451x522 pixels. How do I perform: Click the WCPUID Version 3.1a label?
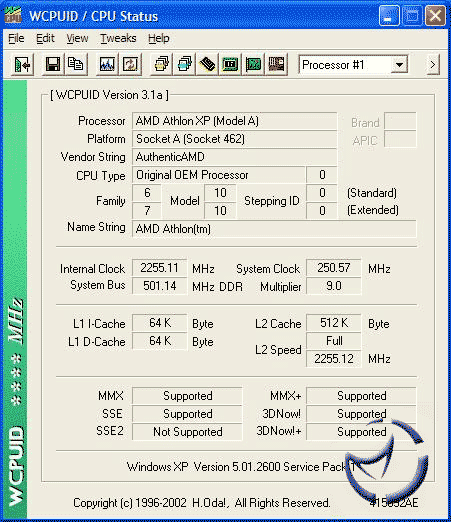pos(109,95)
